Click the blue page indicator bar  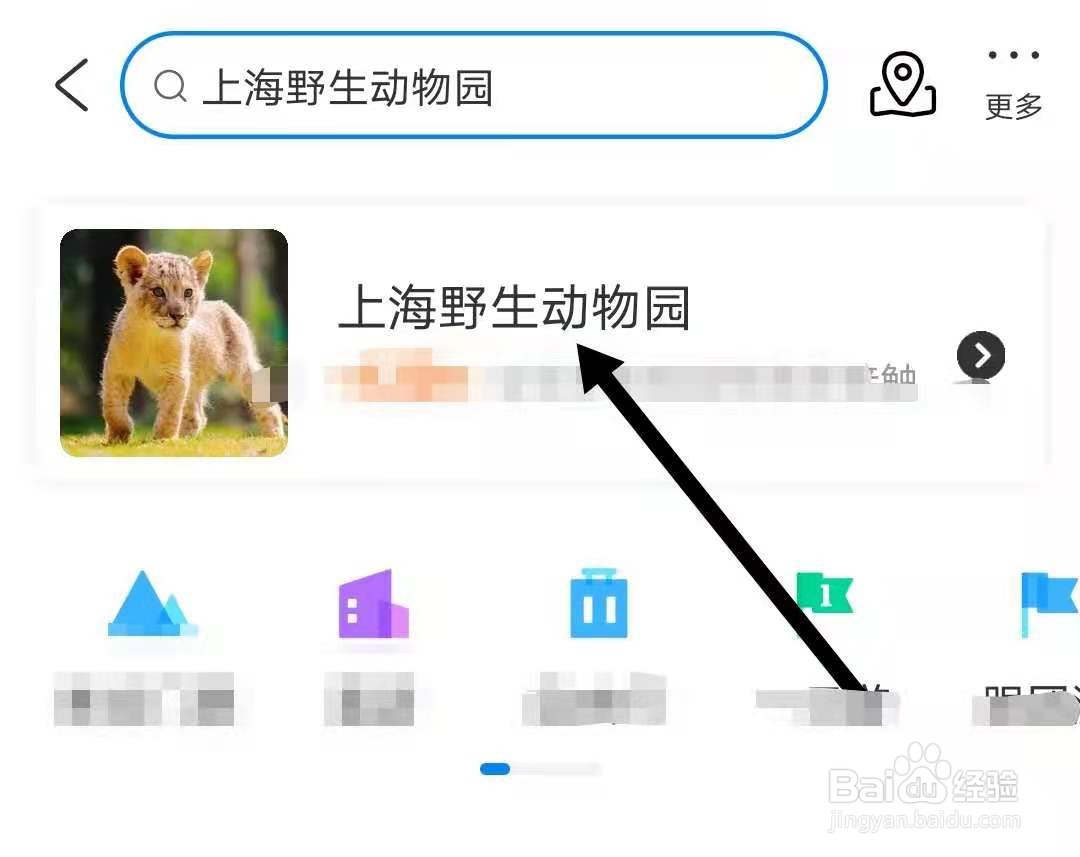(x=495, y=769)
